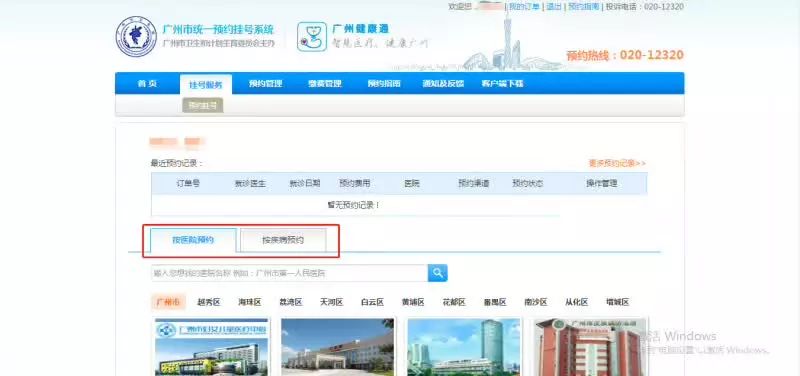
Task: Open the 客户端下载 navigation item
Action: [x=502, y=84]
